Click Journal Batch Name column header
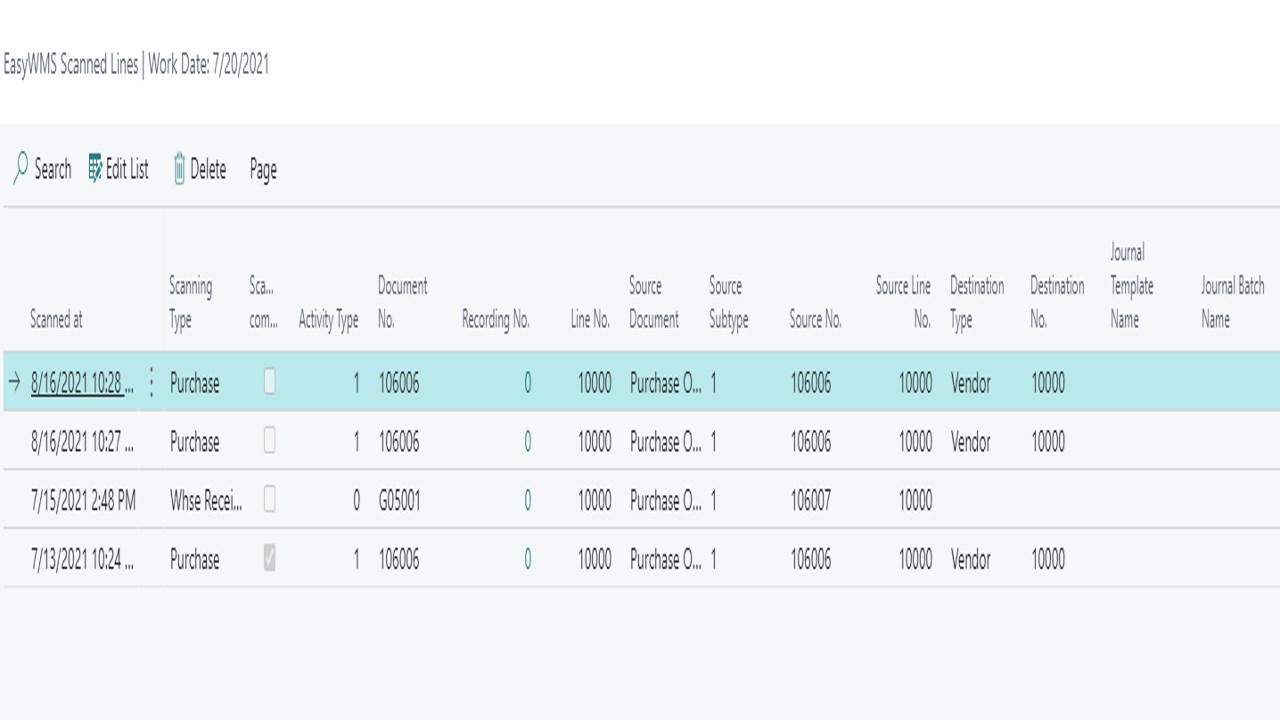 click(1232, 303)
